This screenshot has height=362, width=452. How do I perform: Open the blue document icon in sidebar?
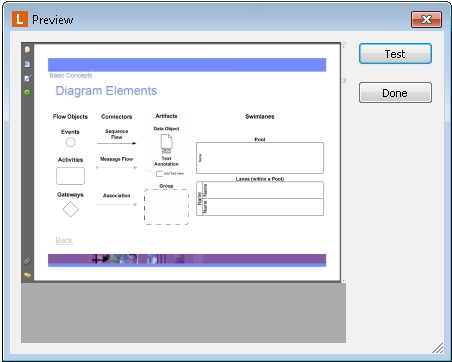pos(27,64)
